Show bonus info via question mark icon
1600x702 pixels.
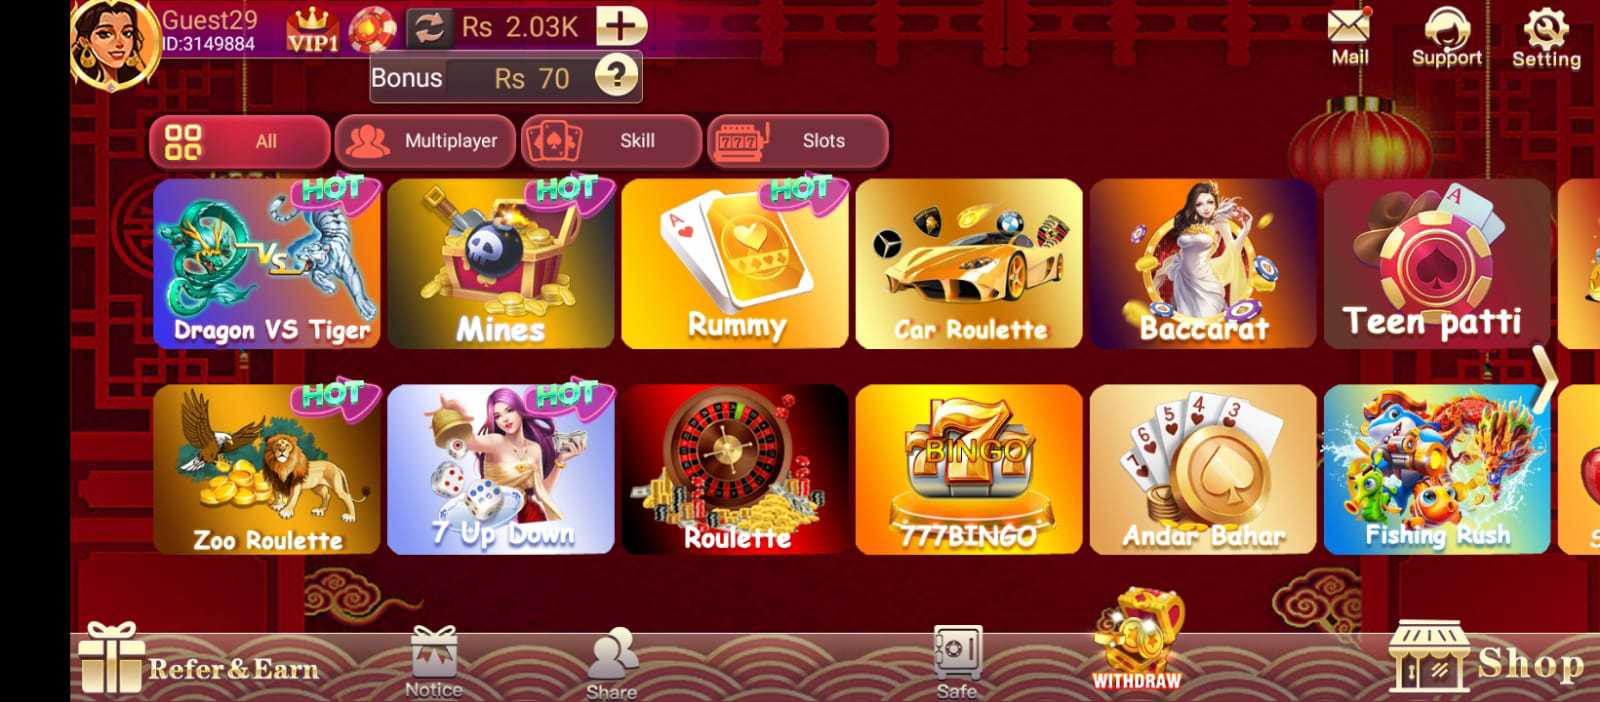(x=617, y=75)
